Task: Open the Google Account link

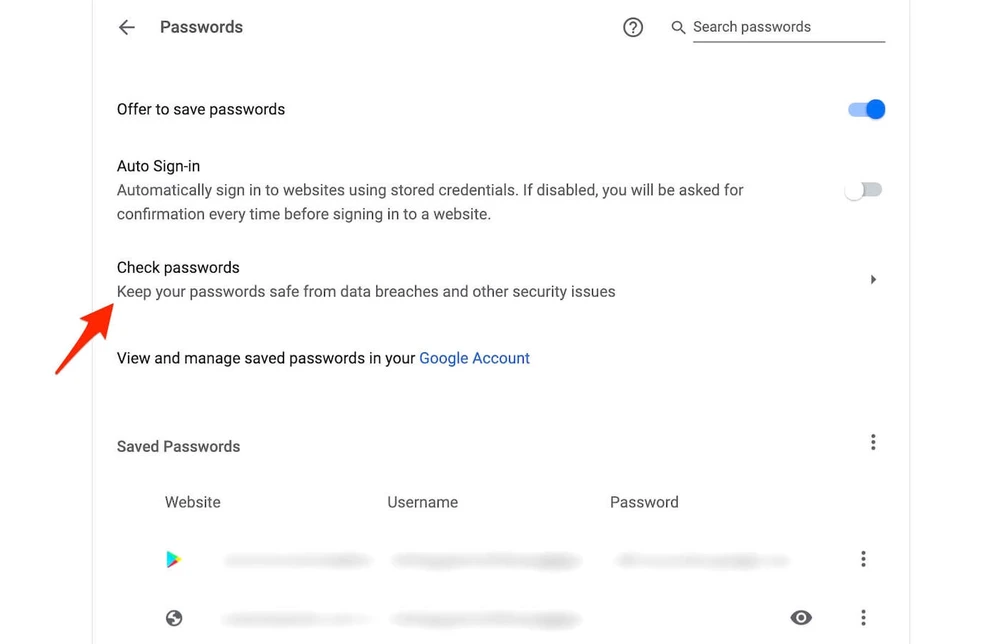Action: [x=474, y=357]
